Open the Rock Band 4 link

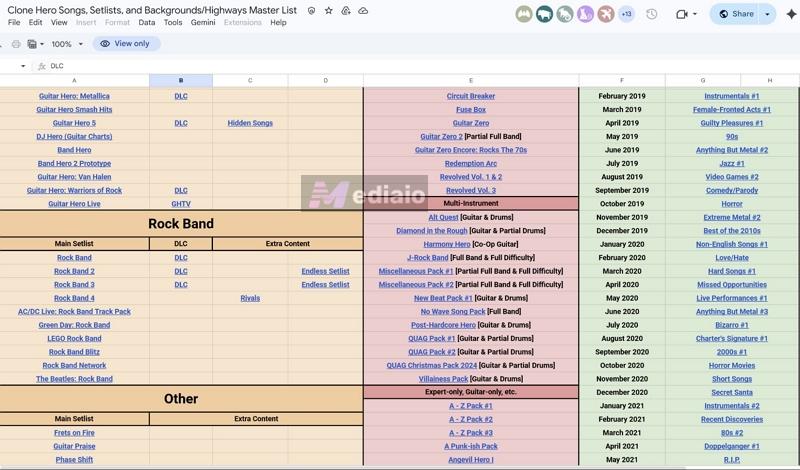point(74,298)
